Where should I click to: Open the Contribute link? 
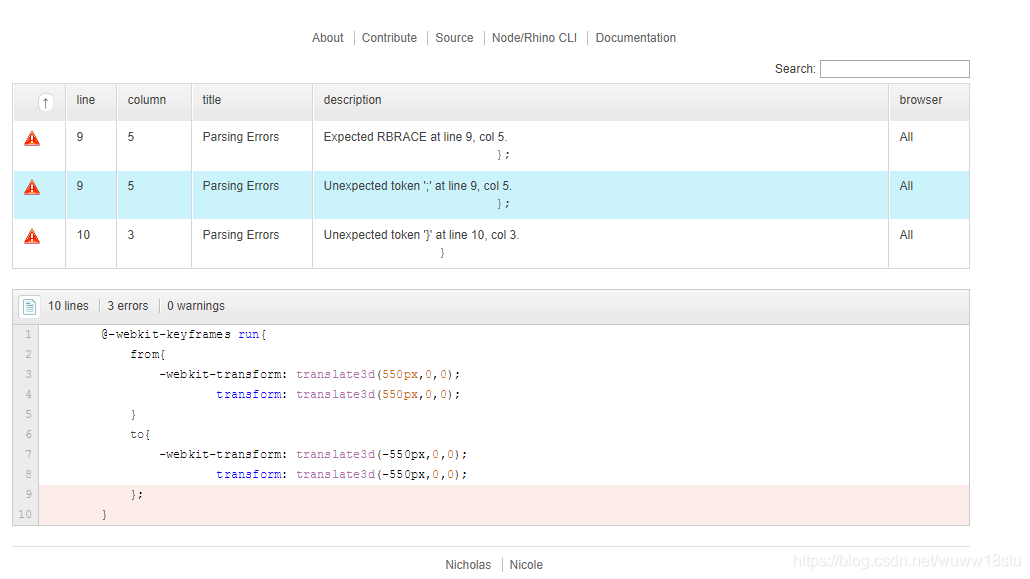pyautogui.click(x=389, y=38)
